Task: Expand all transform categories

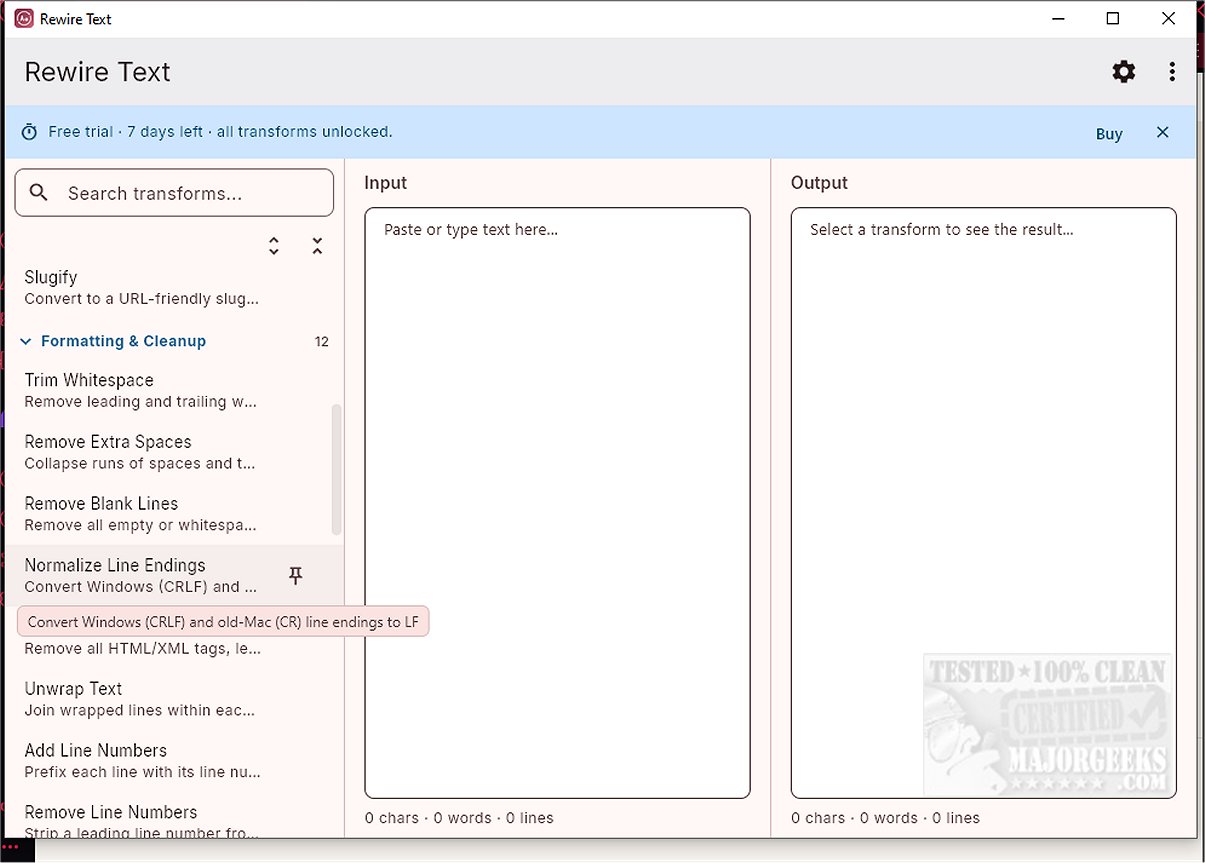Action: point(274,246)
